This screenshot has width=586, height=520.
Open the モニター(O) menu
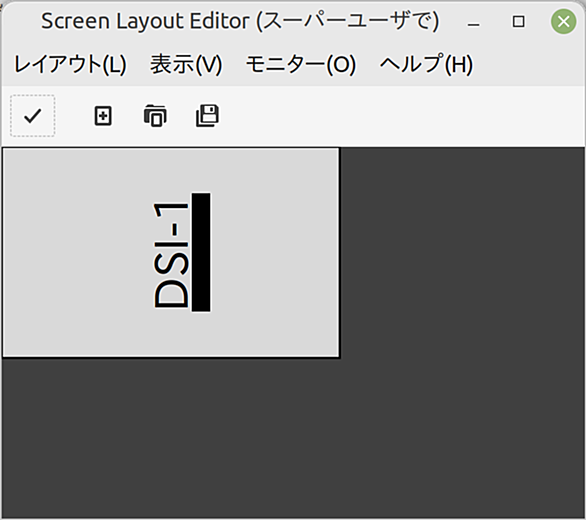[x=300, y=64]
